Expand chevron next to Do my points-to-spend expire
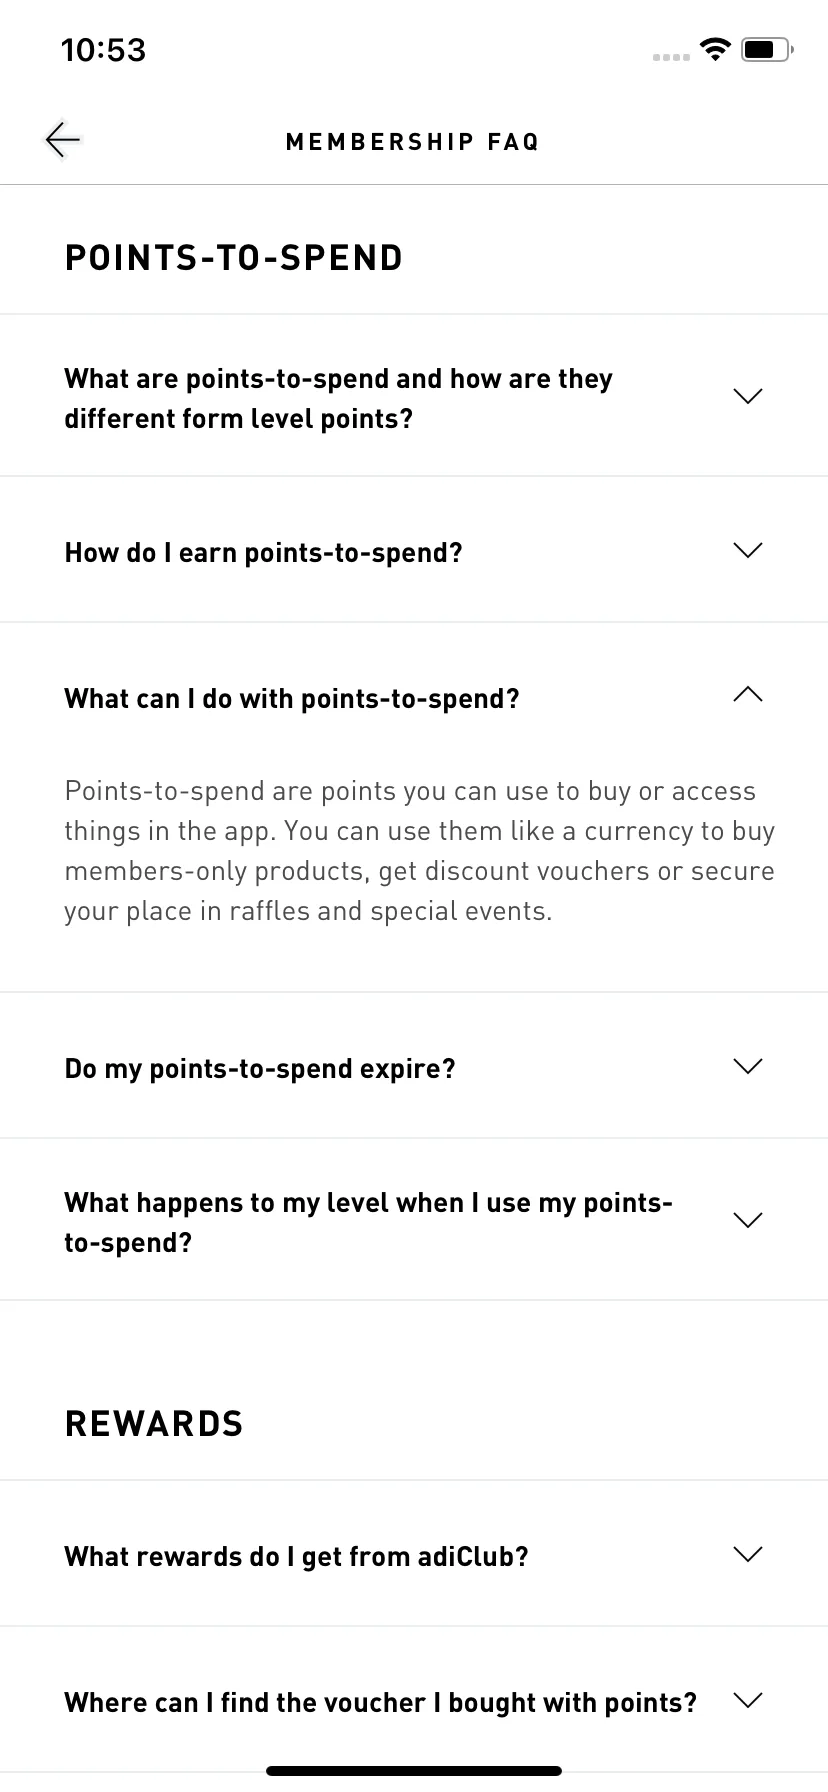The height and width of the screenshot is (1792, 828). click(x=748, y=1066)
